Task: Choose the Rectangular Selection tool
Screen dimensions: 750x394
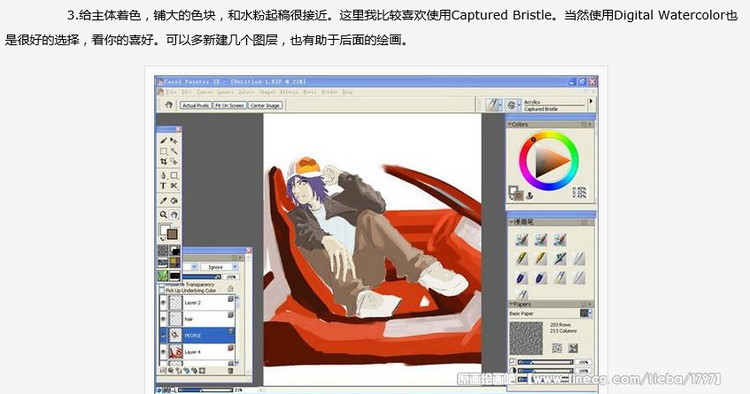Action: [x=164, y=151]
